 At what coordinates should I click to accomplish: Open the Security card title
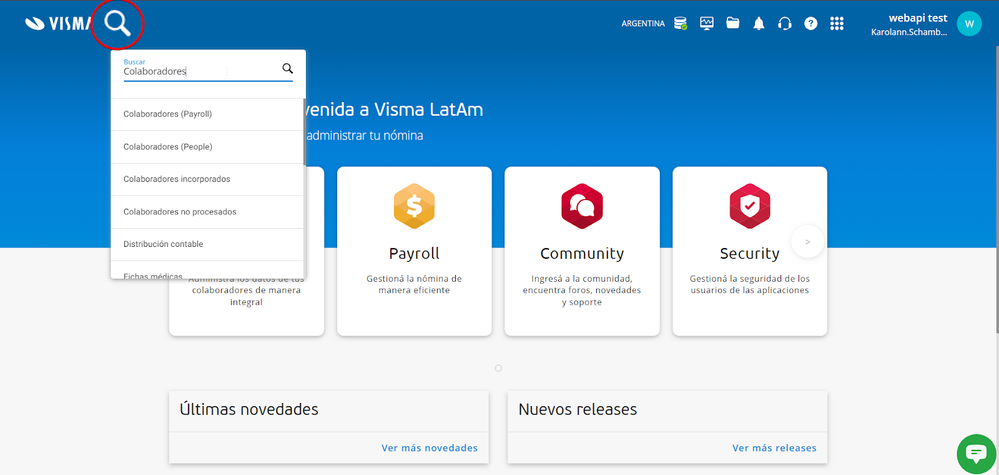tap(750, 253)
